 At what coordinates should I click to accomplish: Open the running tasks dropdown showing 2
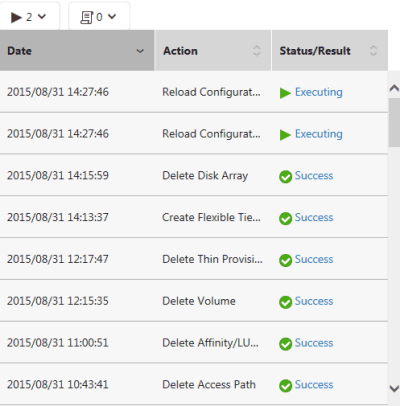[x=29, y=16]
